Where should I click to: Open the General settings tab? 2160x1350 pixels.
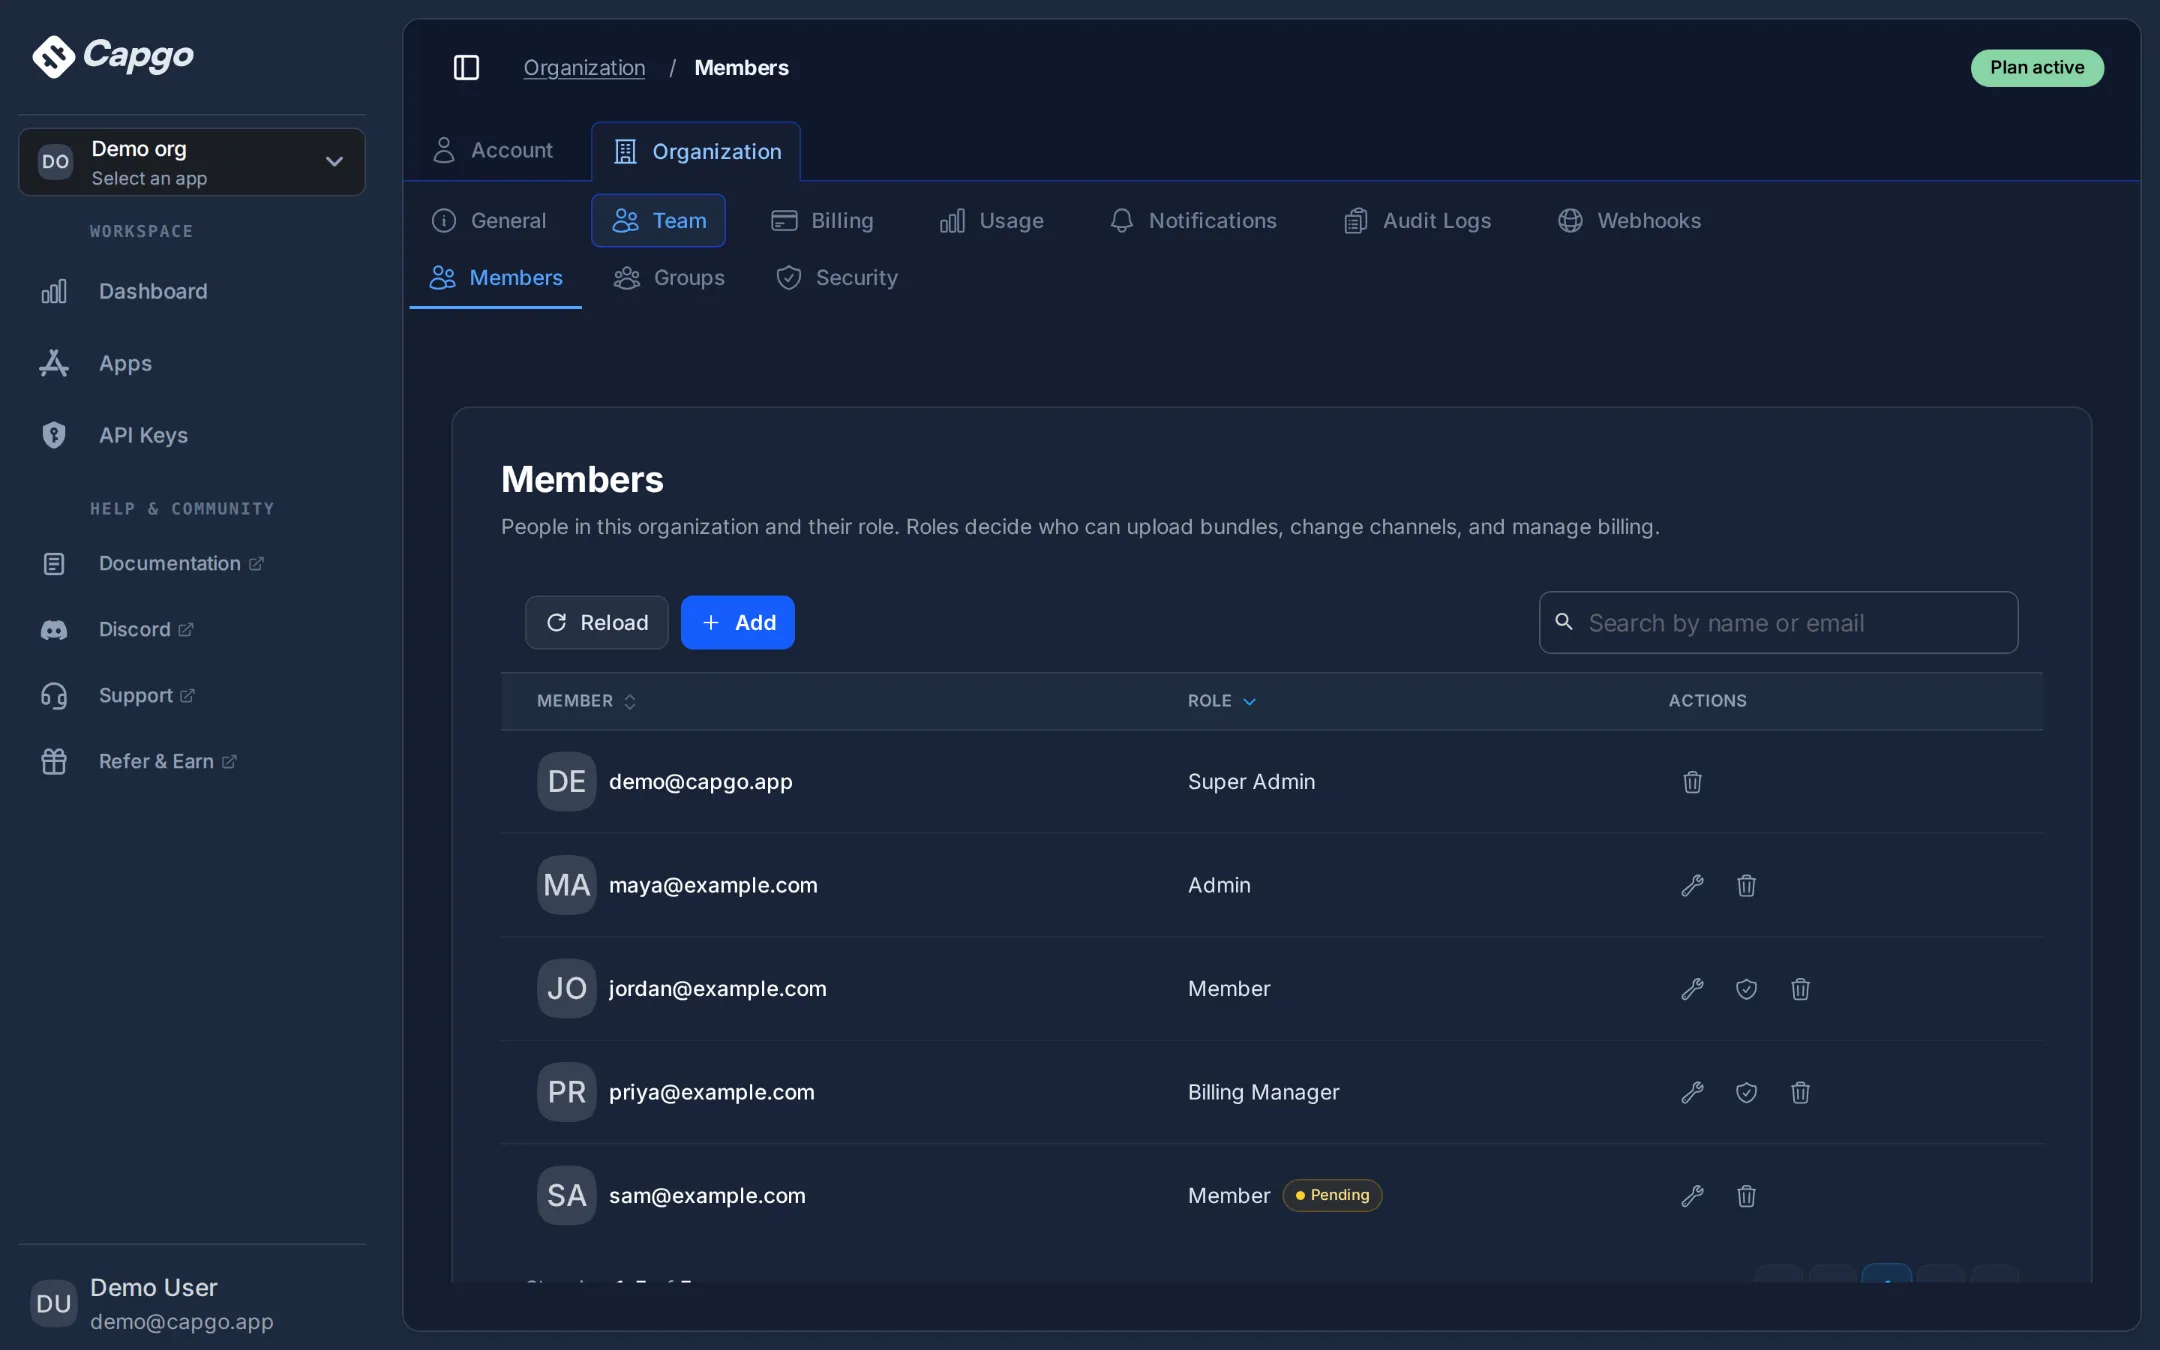coord(488,220)
